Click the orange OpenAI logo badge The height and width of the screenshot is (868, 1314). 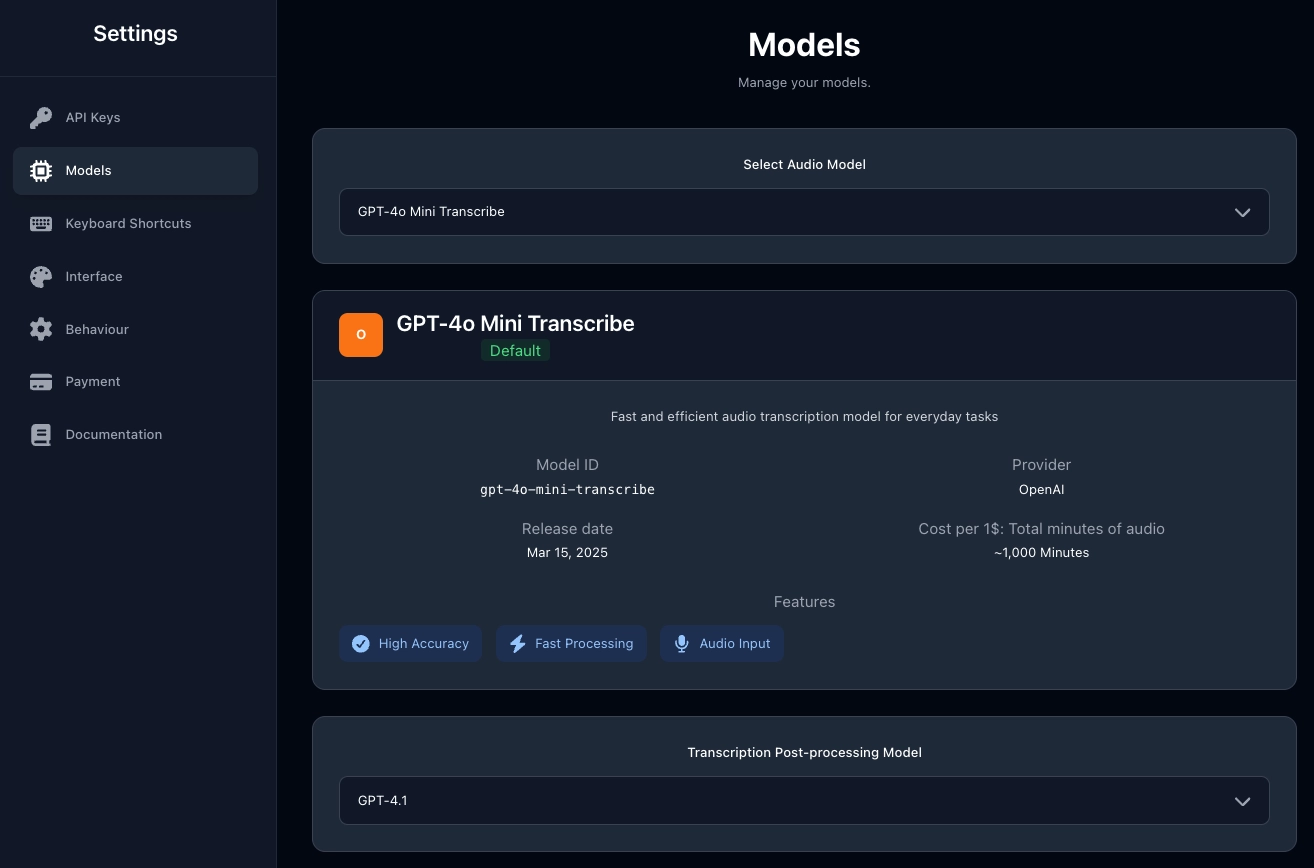coord(361,335)
